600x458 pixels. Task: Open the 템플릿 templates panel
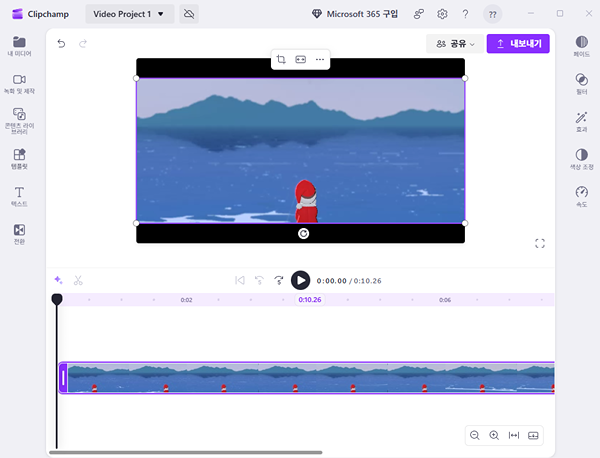tap(18, 158)
